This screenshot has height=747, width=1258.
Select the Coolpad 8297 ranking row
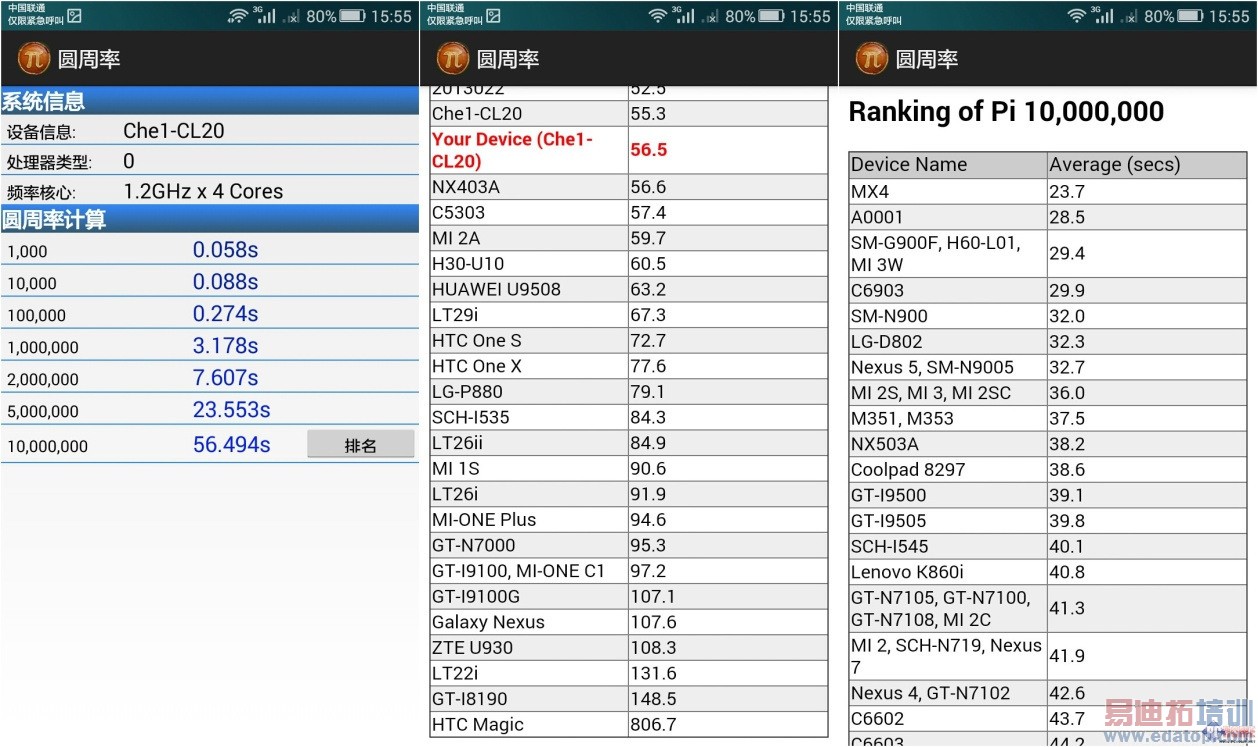[1048, 469]
